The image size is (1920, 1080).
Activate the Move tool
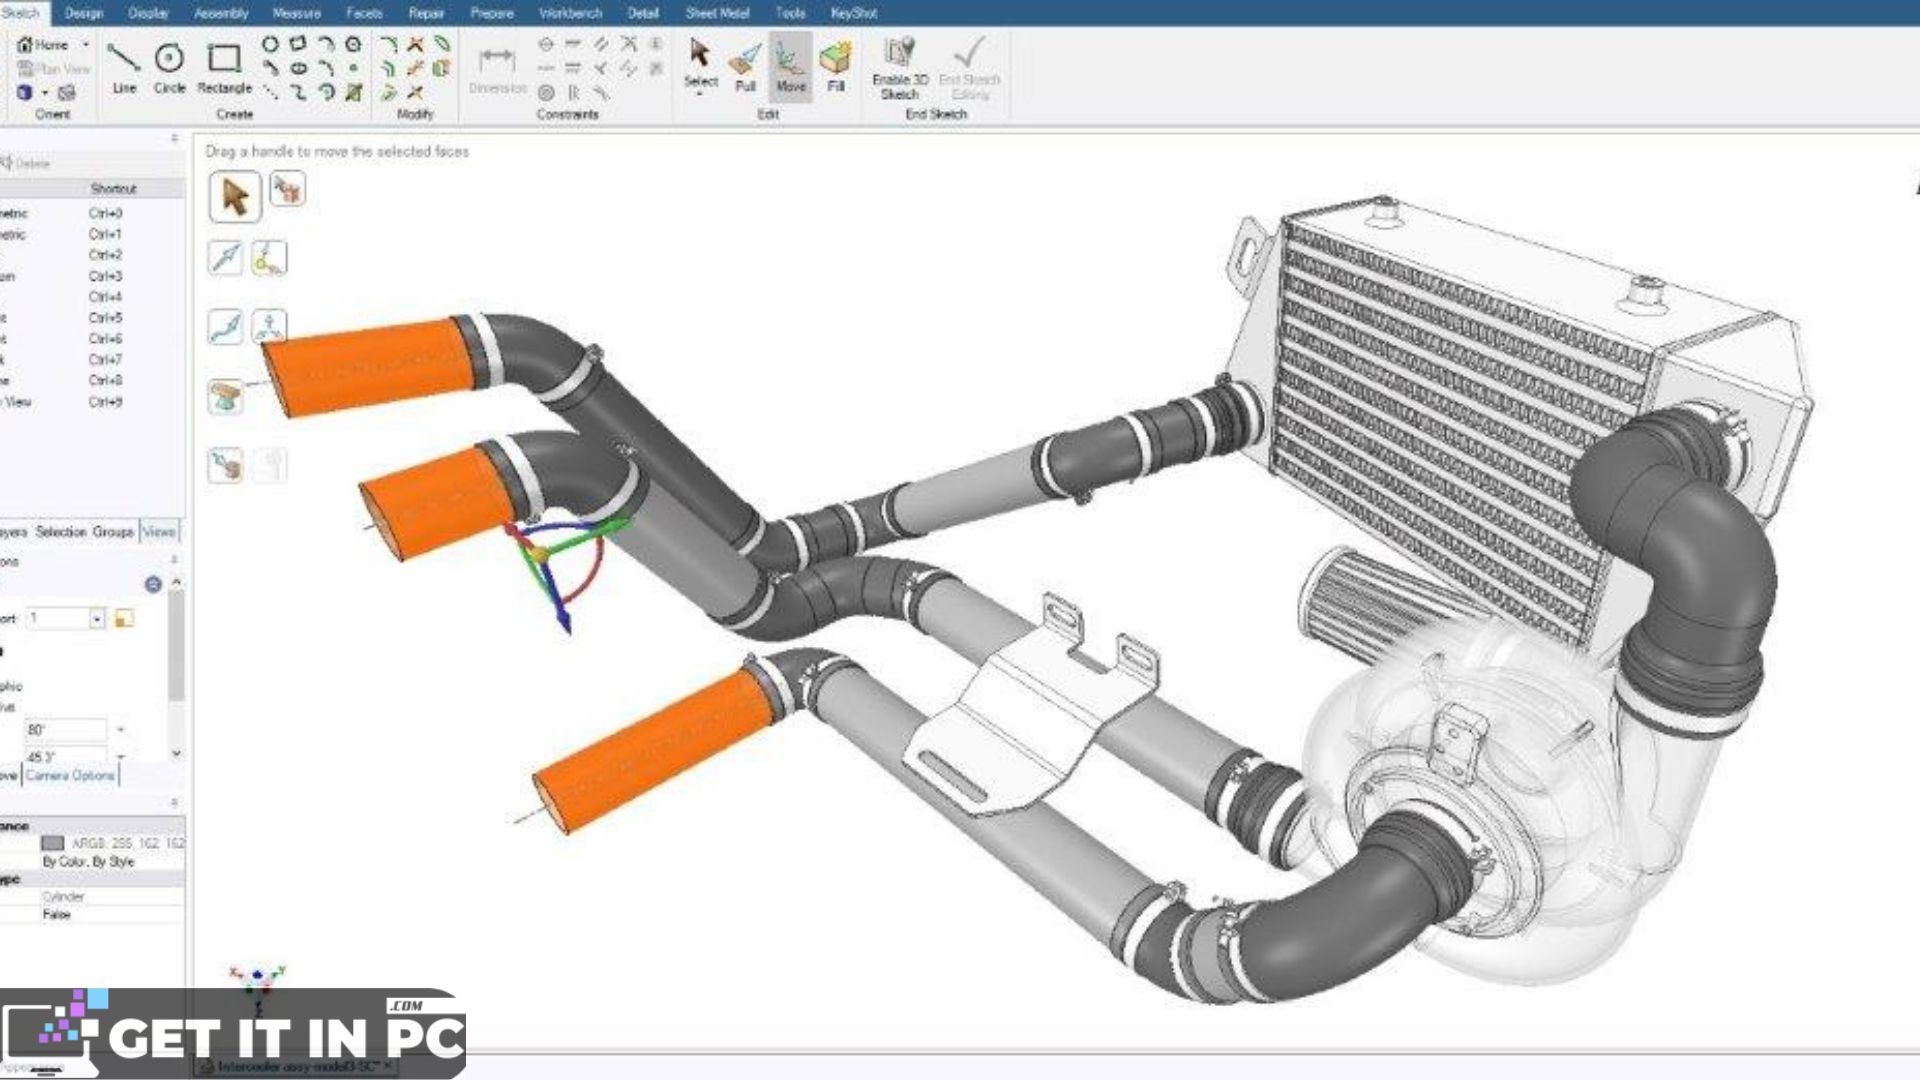790,66
